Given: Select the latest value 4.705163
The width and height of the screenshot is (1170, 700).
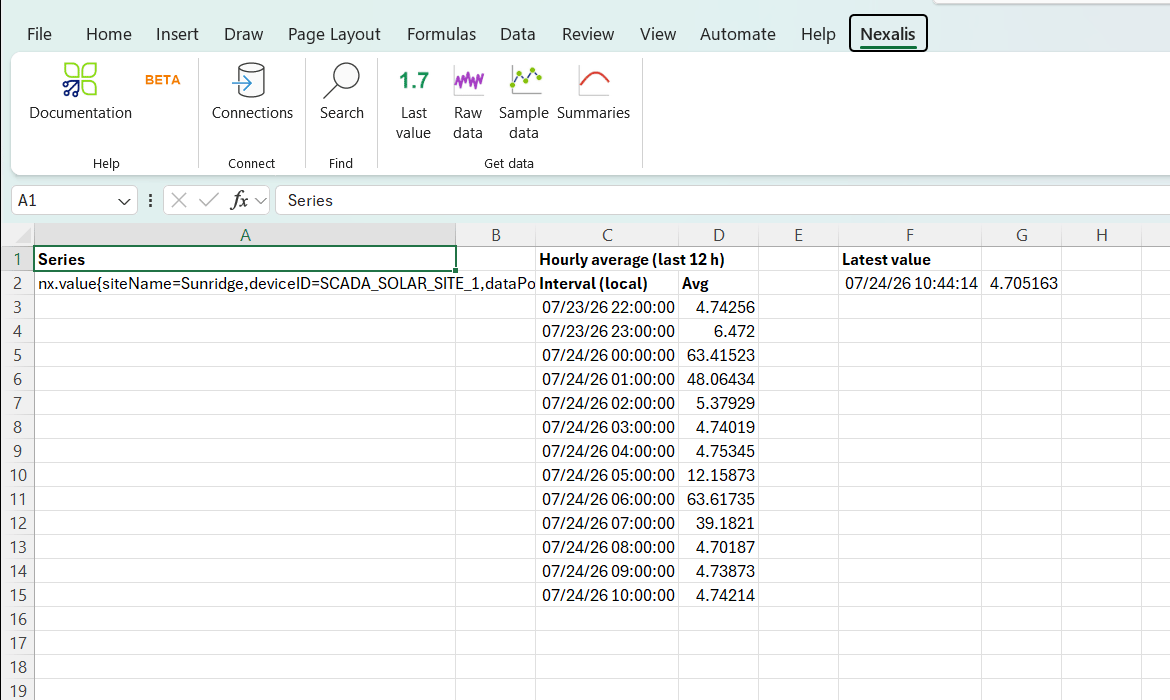Looking at the screenshot, I should point(1022,284).
